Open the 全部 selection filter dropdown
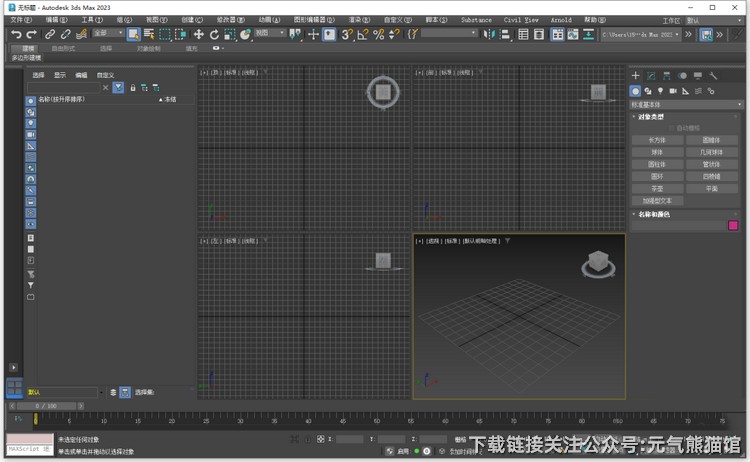This screenshot has height=462, width=750. point(108,34)
